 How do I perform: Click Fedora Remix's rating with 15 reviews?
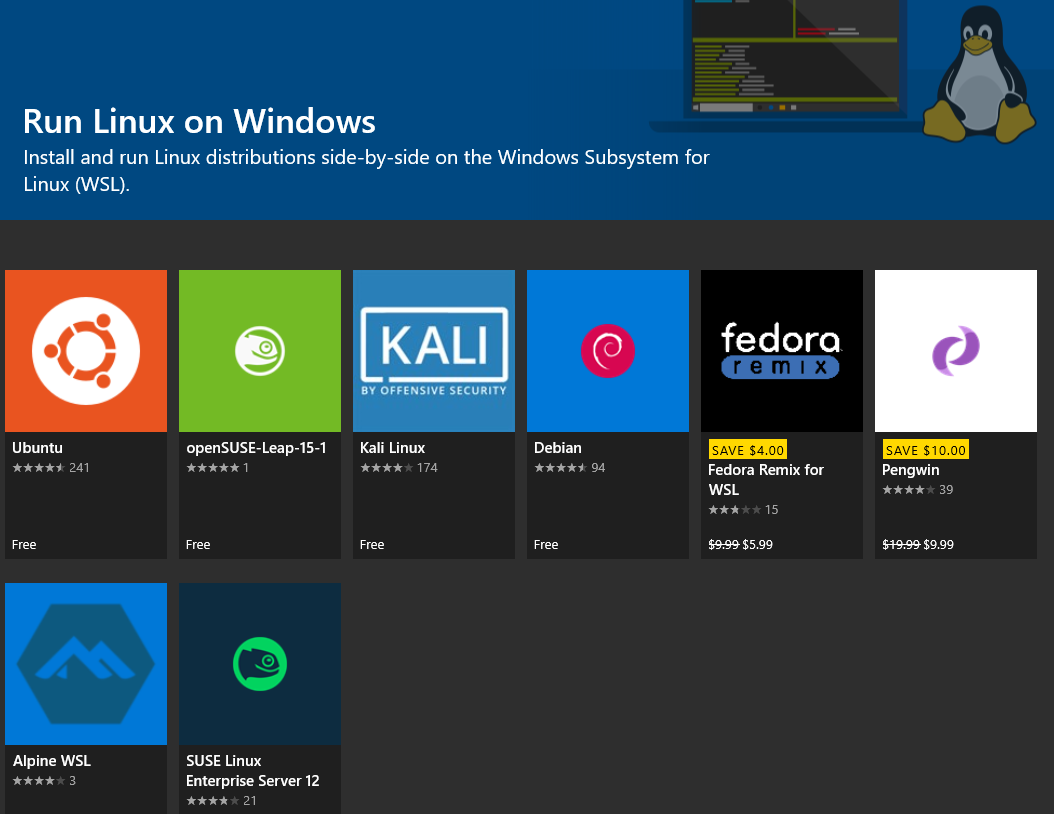tap(743, 510)
